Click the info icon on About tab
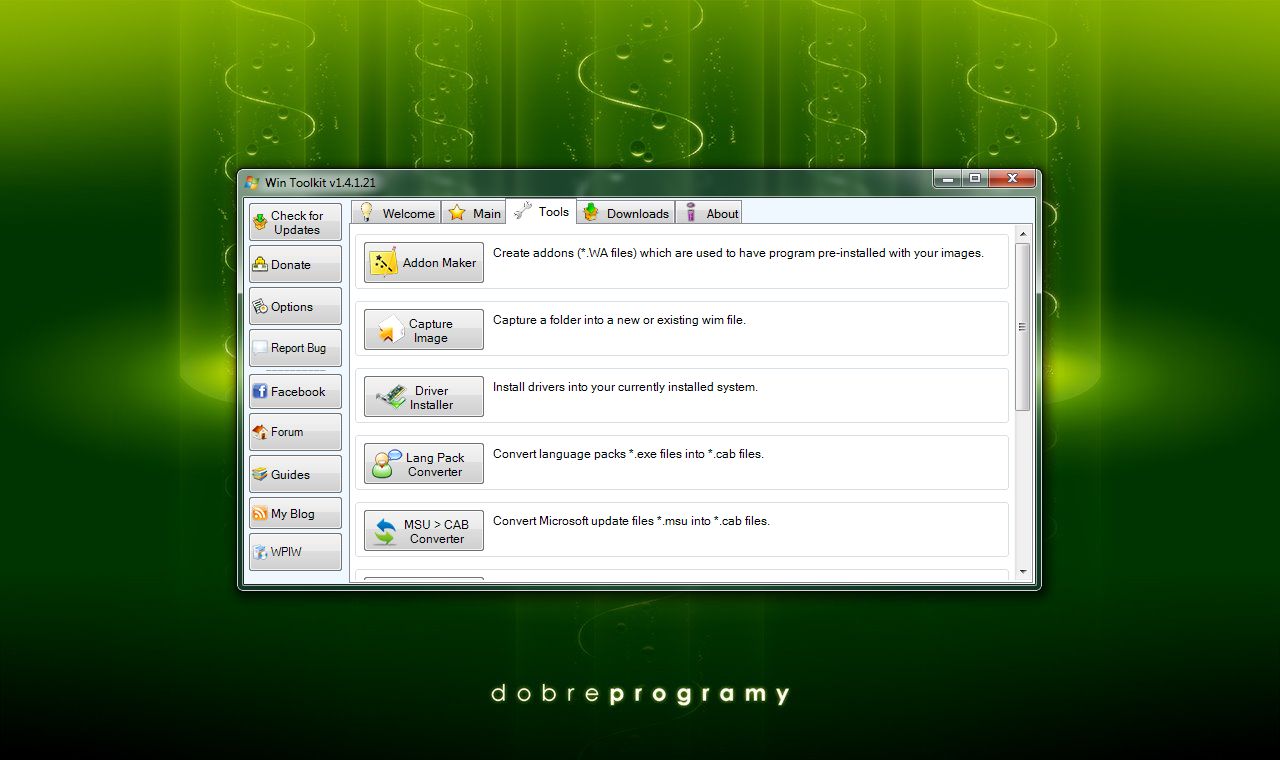1280x760 pixels. point(691,212)
